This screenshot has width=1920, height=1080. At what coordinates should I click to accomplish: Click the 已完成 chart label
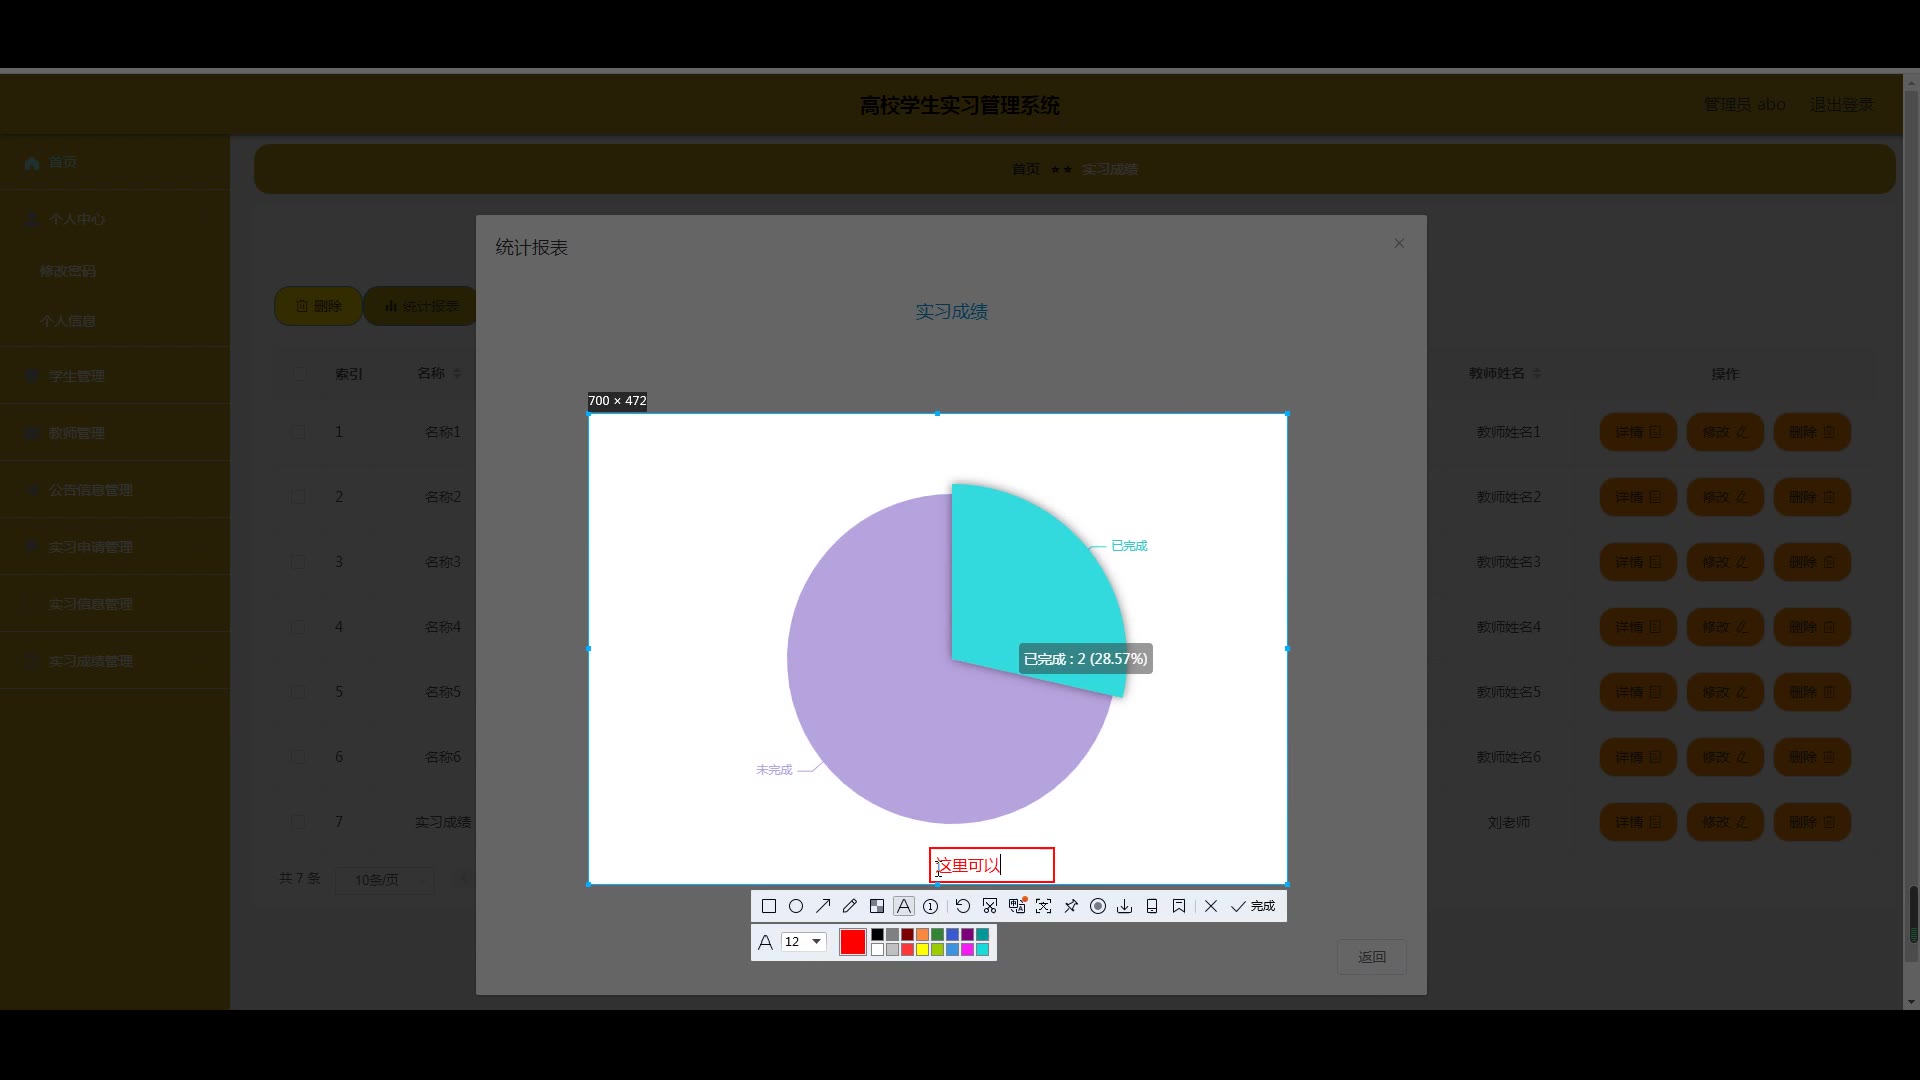pyautogui.click(x=1129, y=546)
